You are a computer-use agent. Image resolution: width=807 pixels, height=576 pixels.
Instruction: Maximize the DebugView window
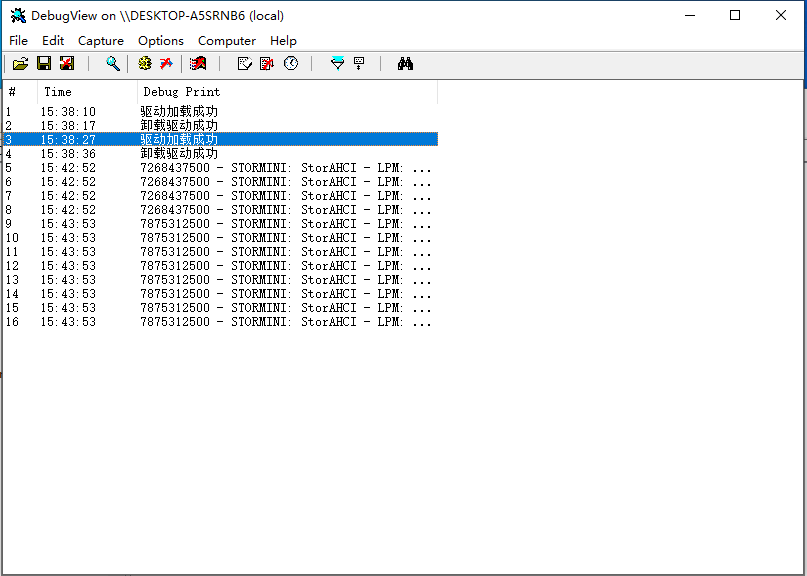735,15
